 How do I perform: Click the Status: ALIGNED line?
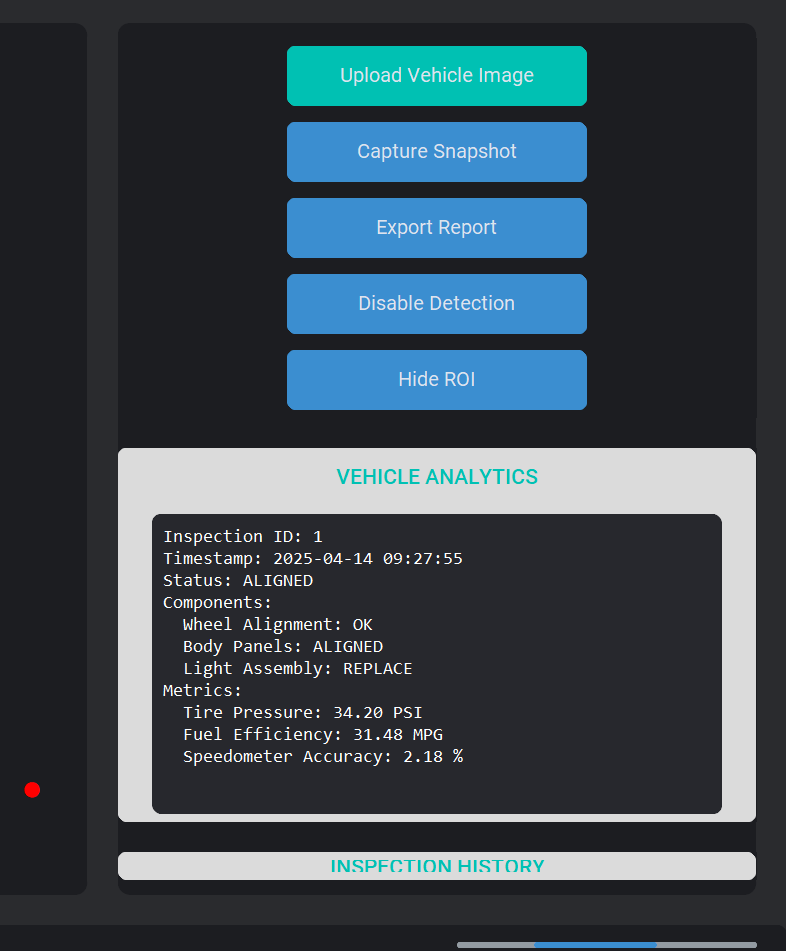(238, 581)
